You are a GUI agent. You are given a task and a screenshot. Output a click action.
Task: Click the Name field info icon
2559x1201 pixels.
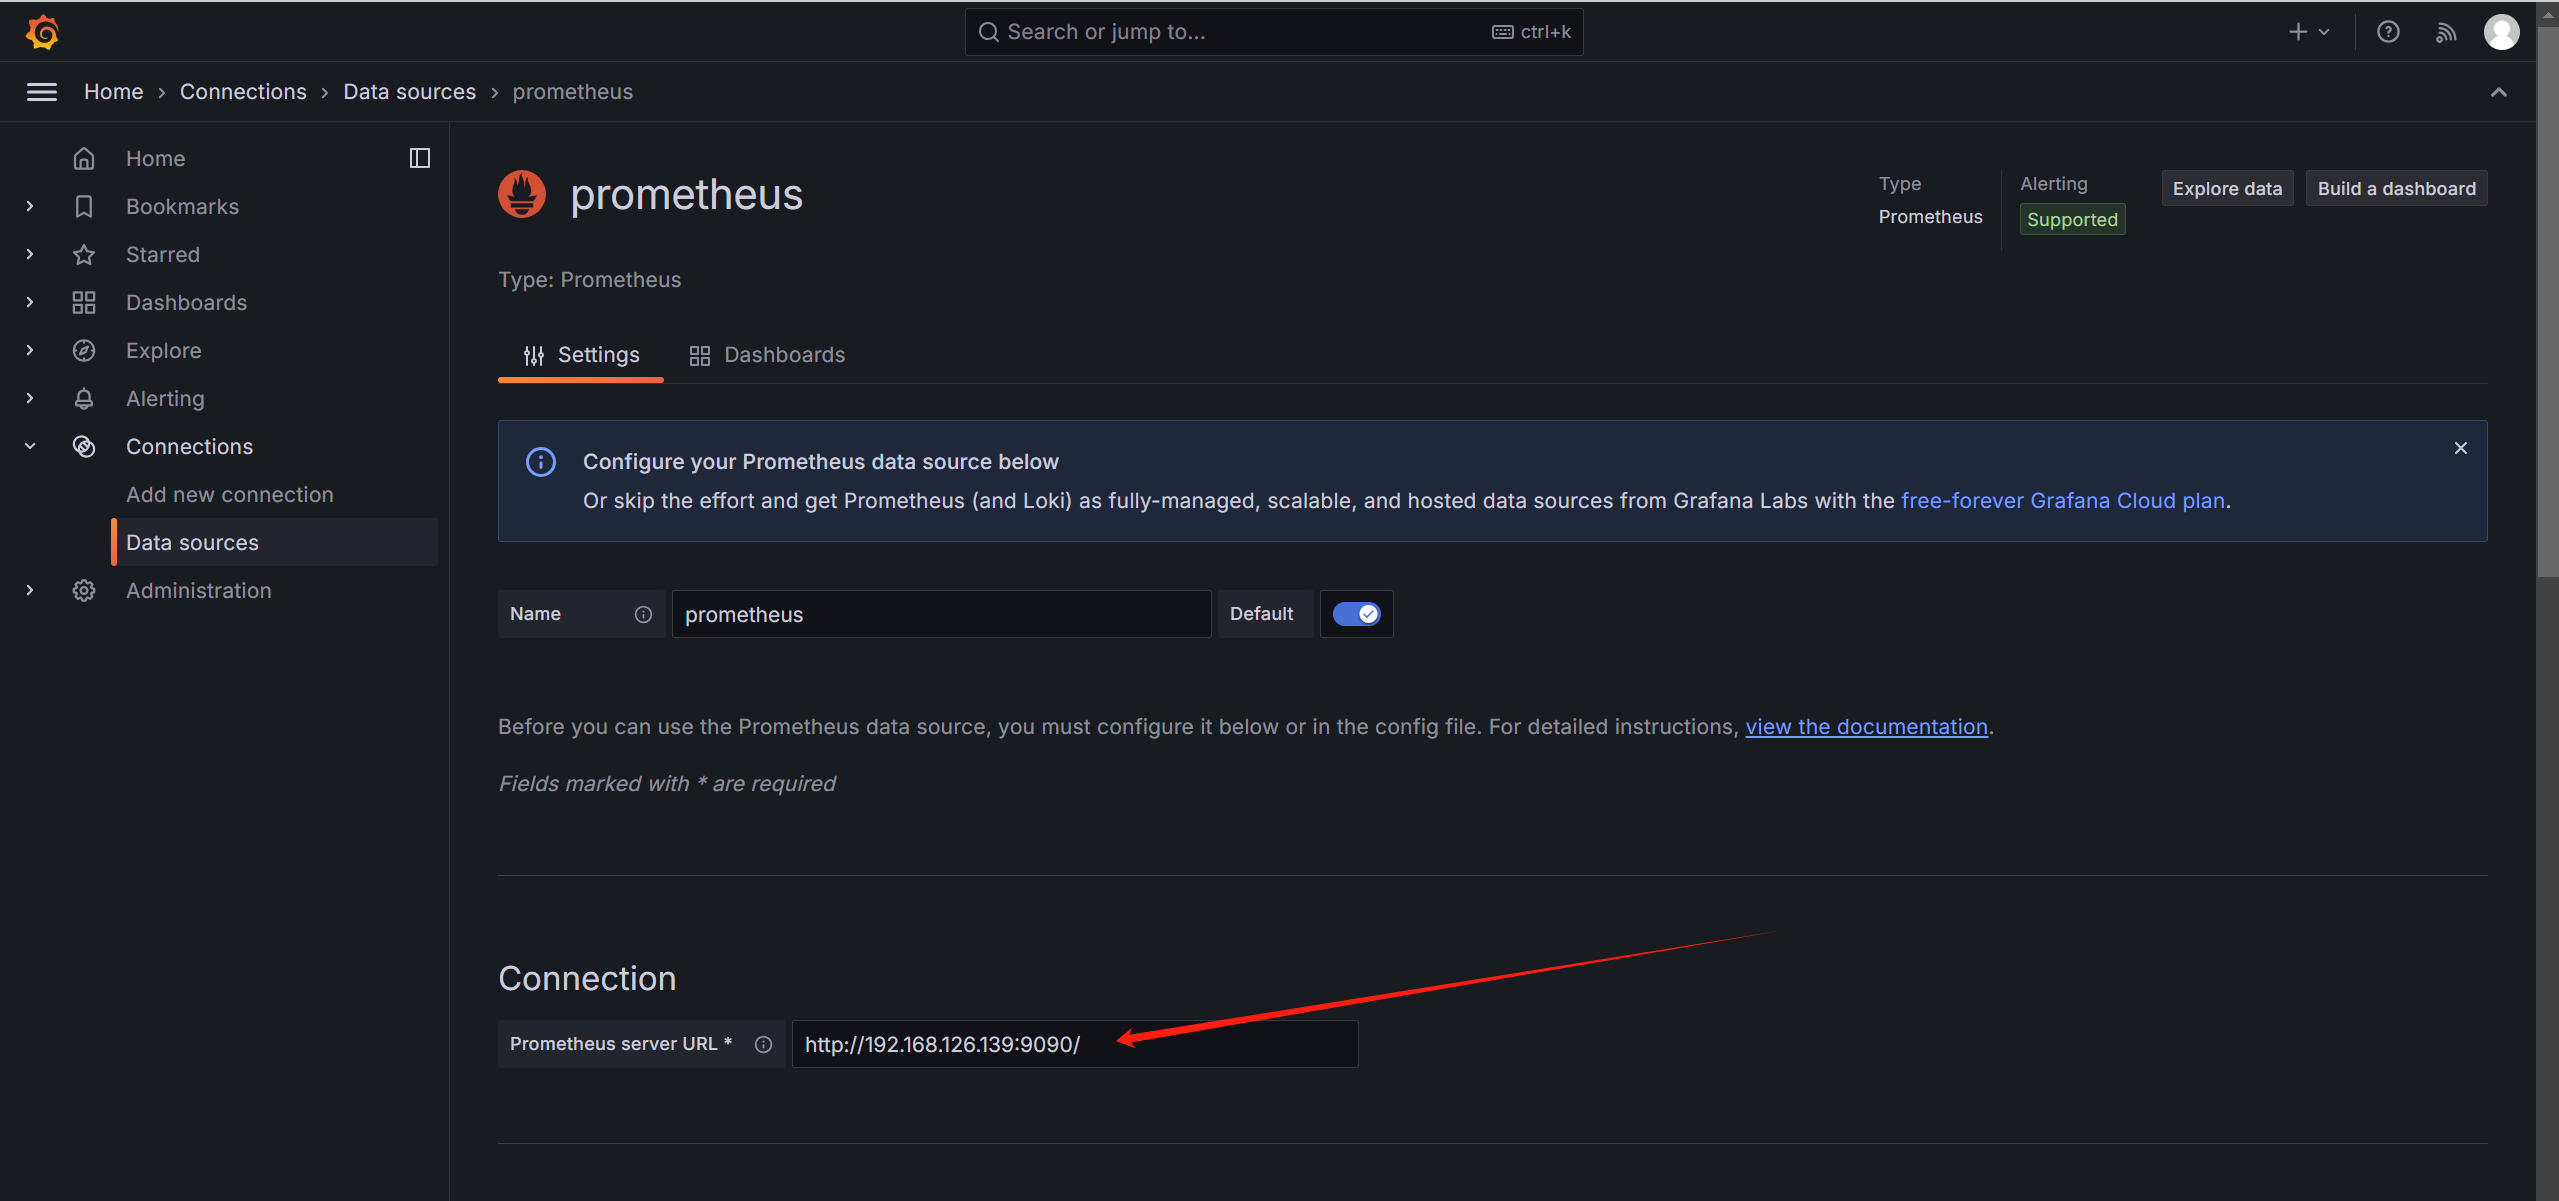[x=643, y=614]
